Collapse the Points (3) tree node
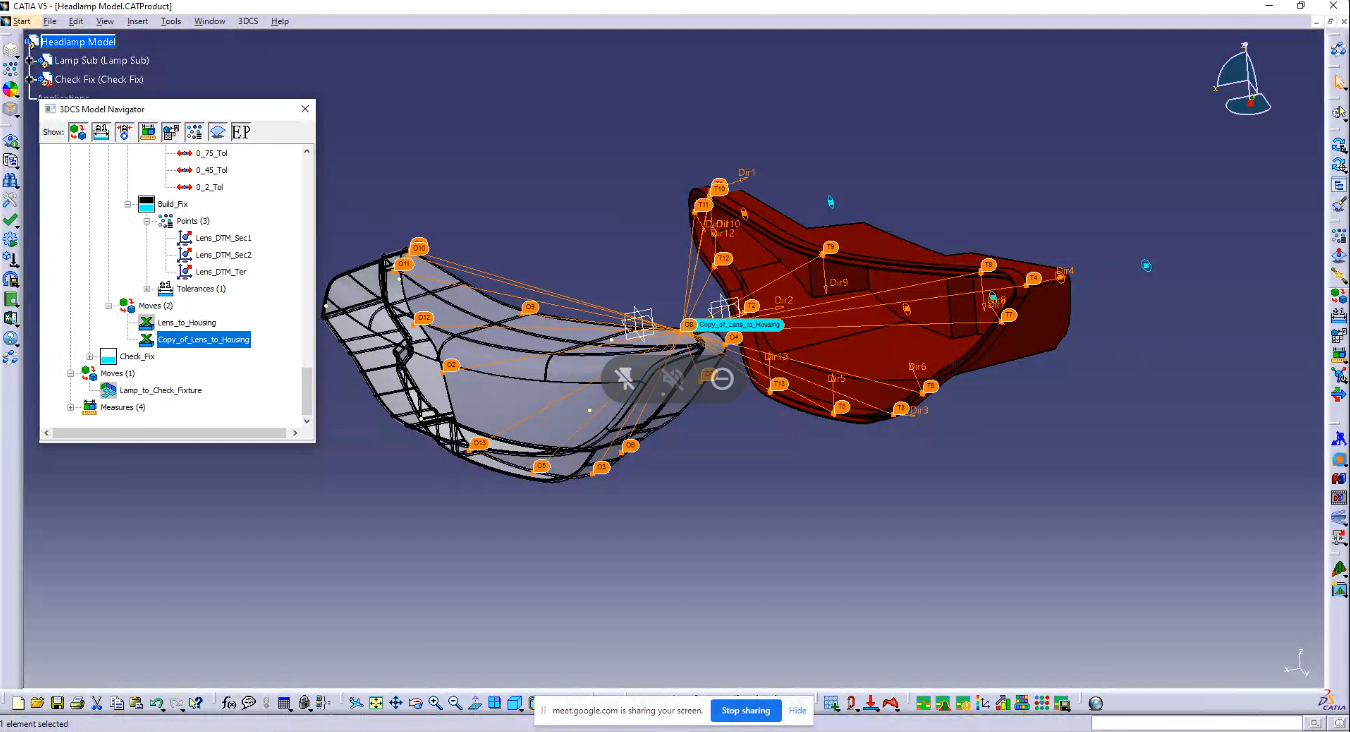Image resolution: width=1350 pixels, height=732 pixels. pos(147,221)
